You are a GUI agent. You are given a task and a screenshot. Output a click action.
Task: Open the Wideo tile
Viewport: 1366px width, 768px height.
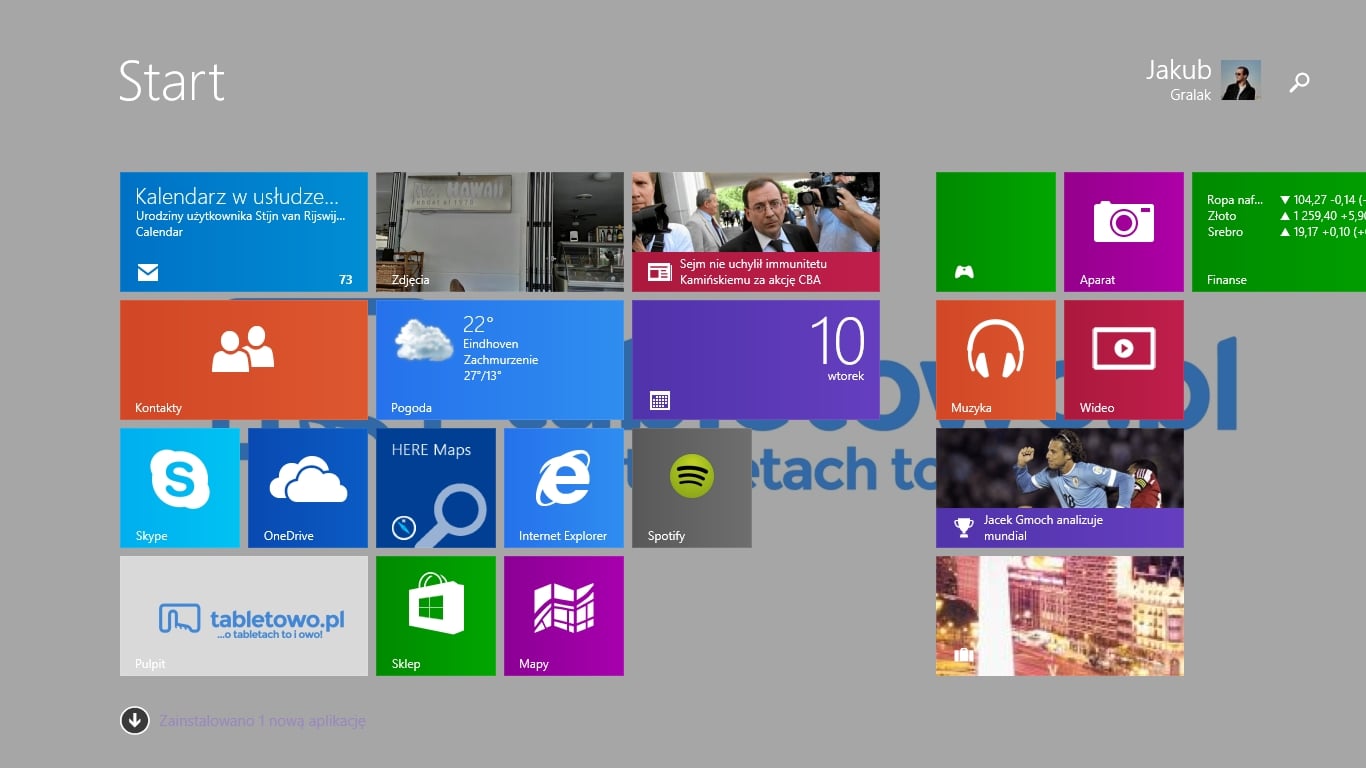click(1124, 360)
